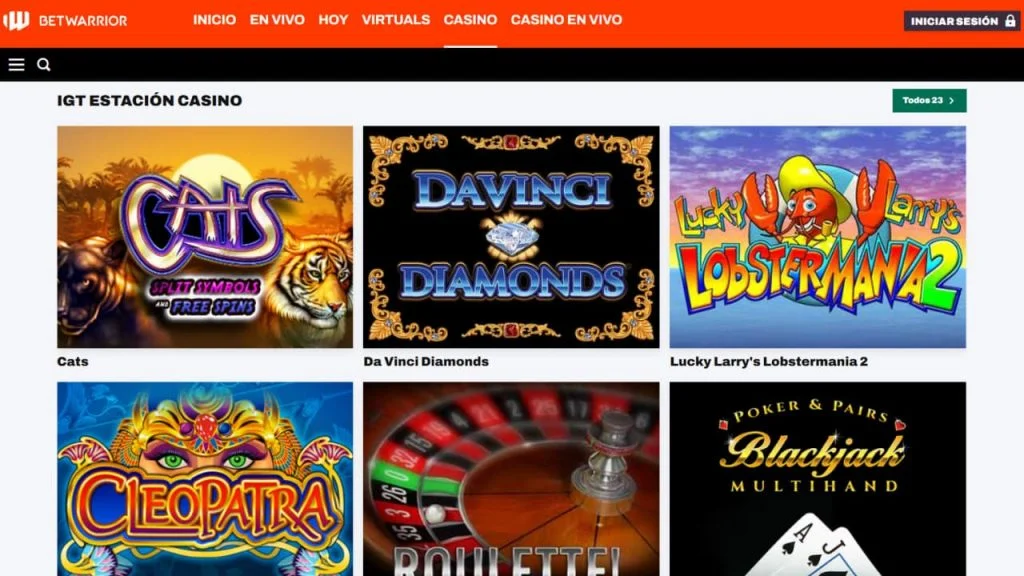
Task: Click the lock icon on Iniciar Sesión
Action: (1010, 21)
